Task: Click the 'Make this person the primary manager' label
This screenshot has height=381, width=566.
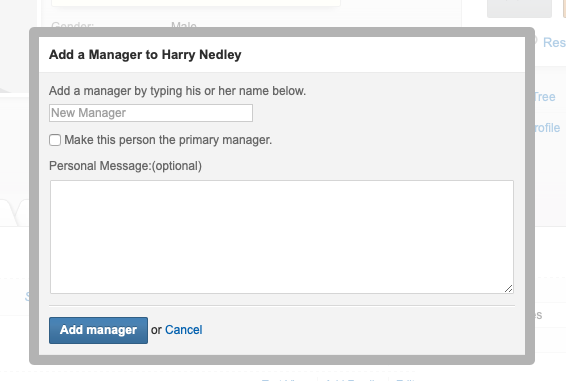Action: [168, 140]
